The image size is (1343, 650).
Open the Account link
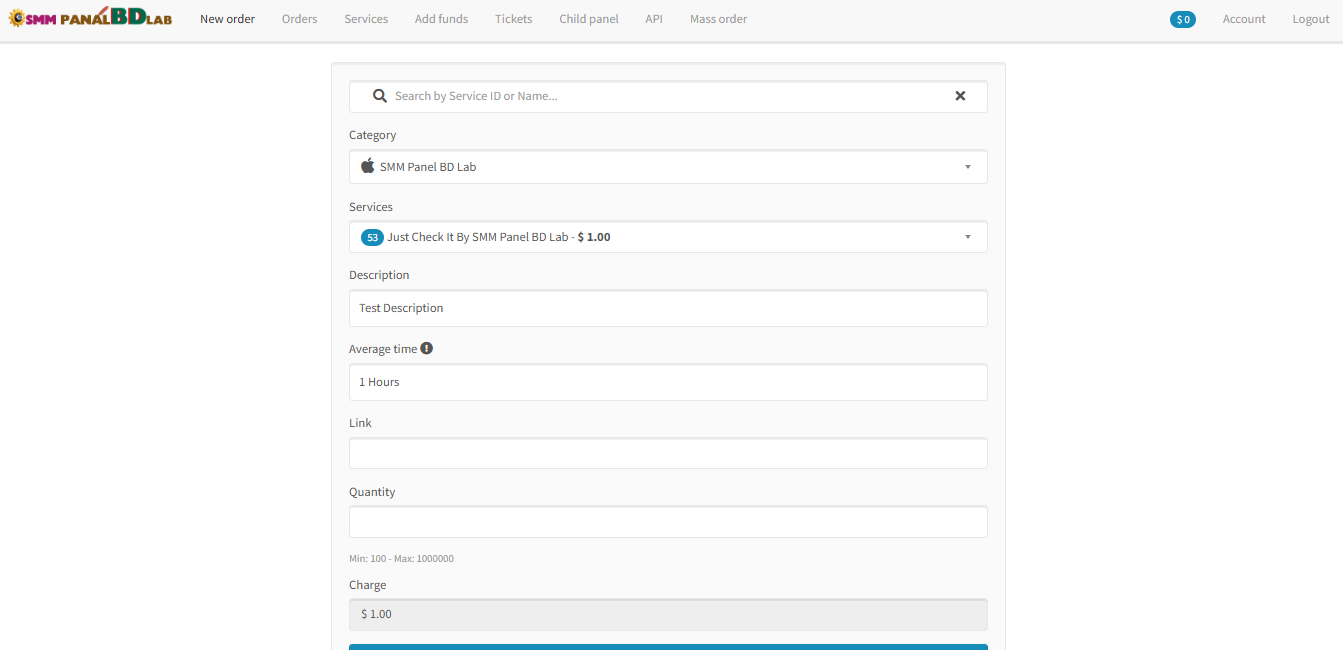coord(1243,19)
